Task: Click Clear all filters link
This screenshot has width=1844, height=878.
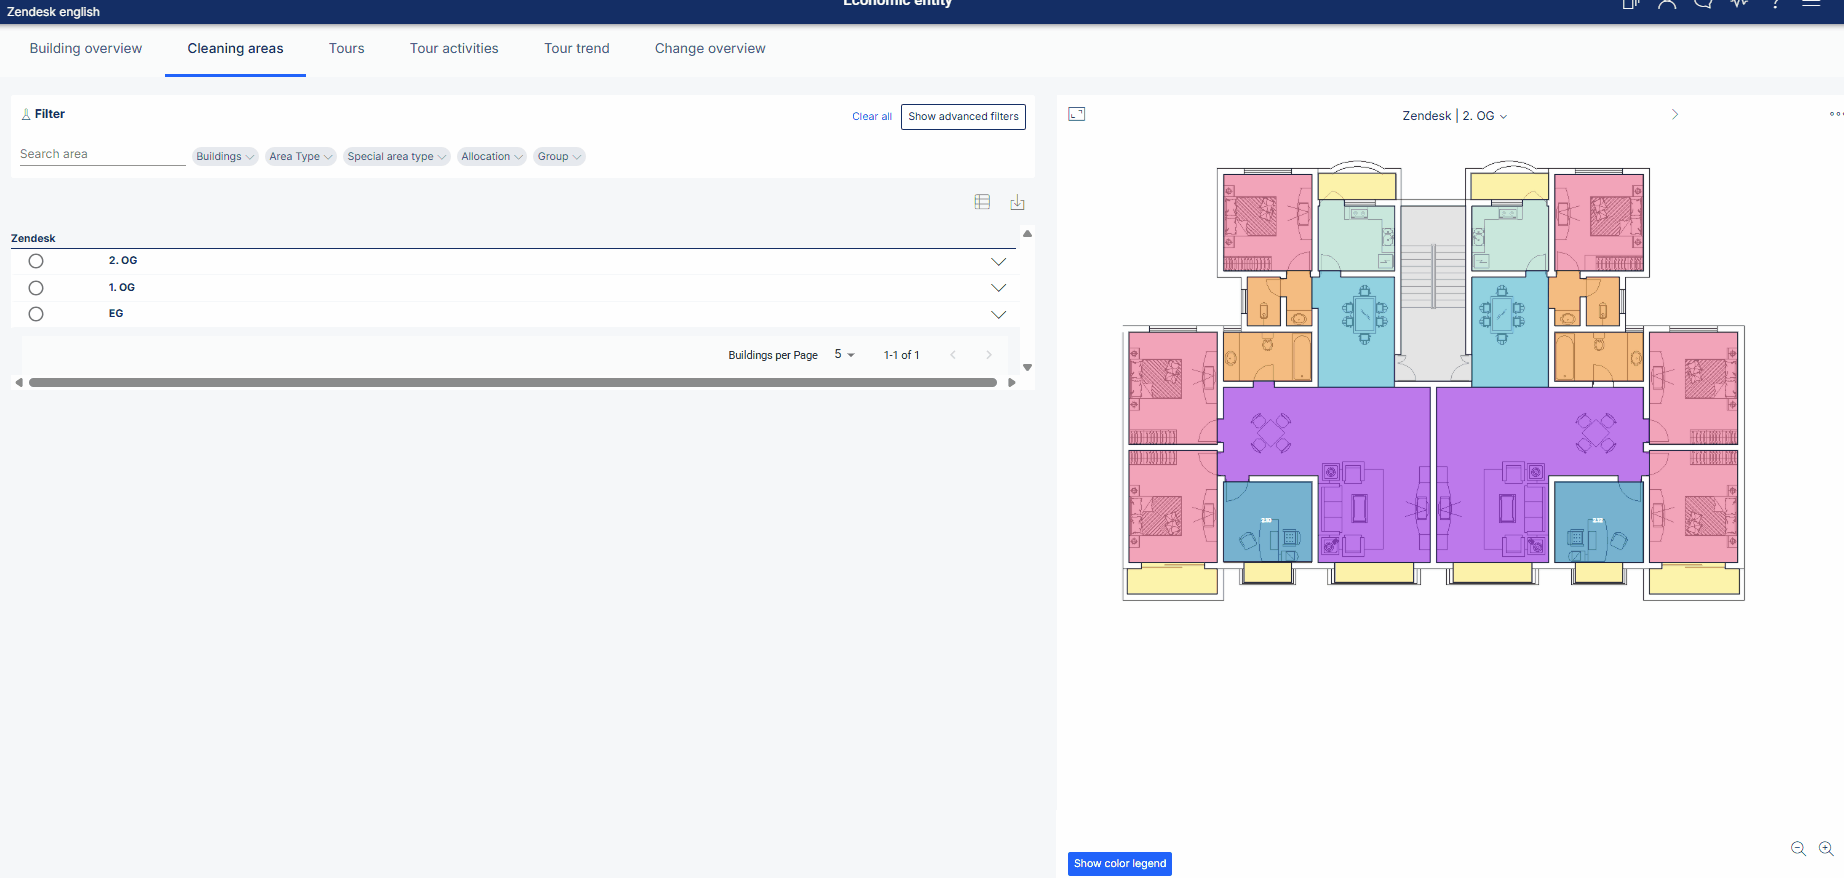Action: click(872, 117)
